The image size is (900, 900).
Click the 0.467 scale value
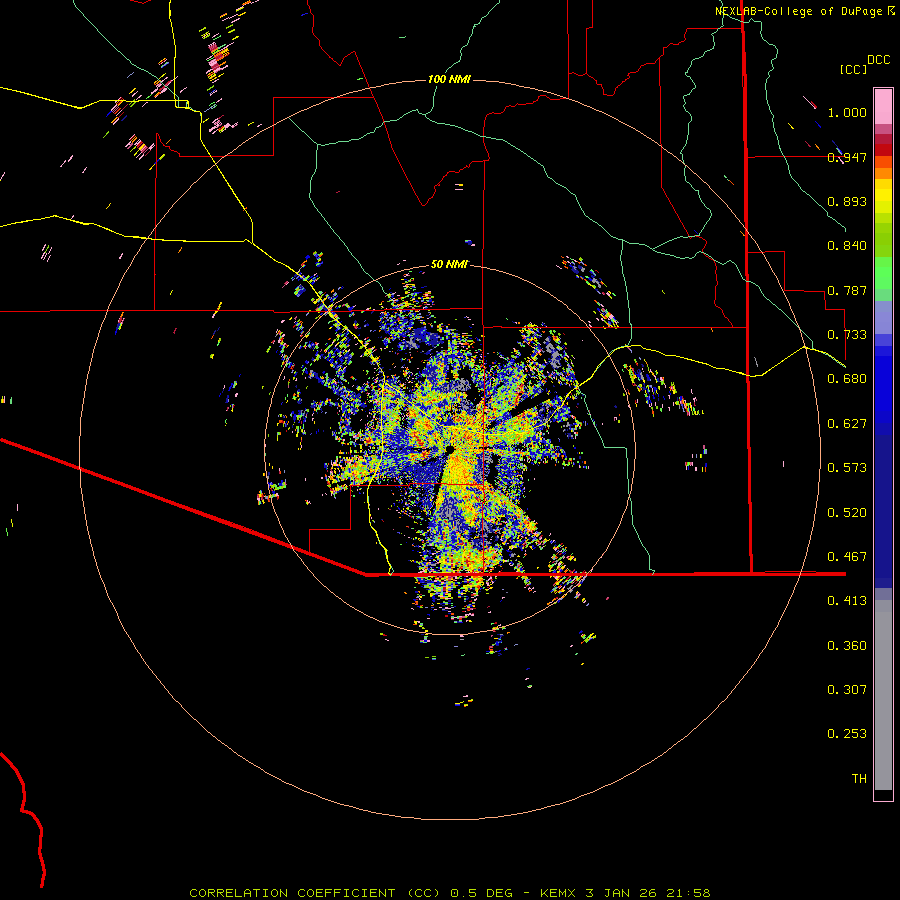[847, 557]
